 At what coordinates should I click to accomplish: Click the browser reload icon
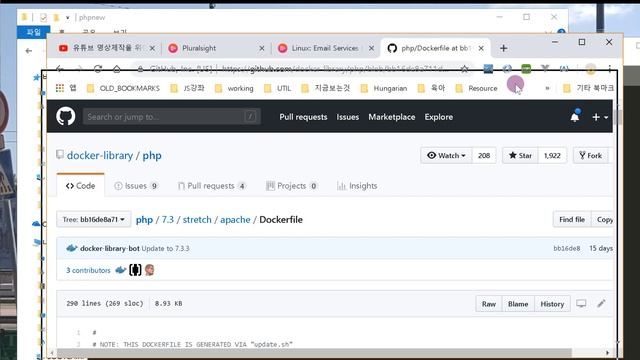pos(98,69)
